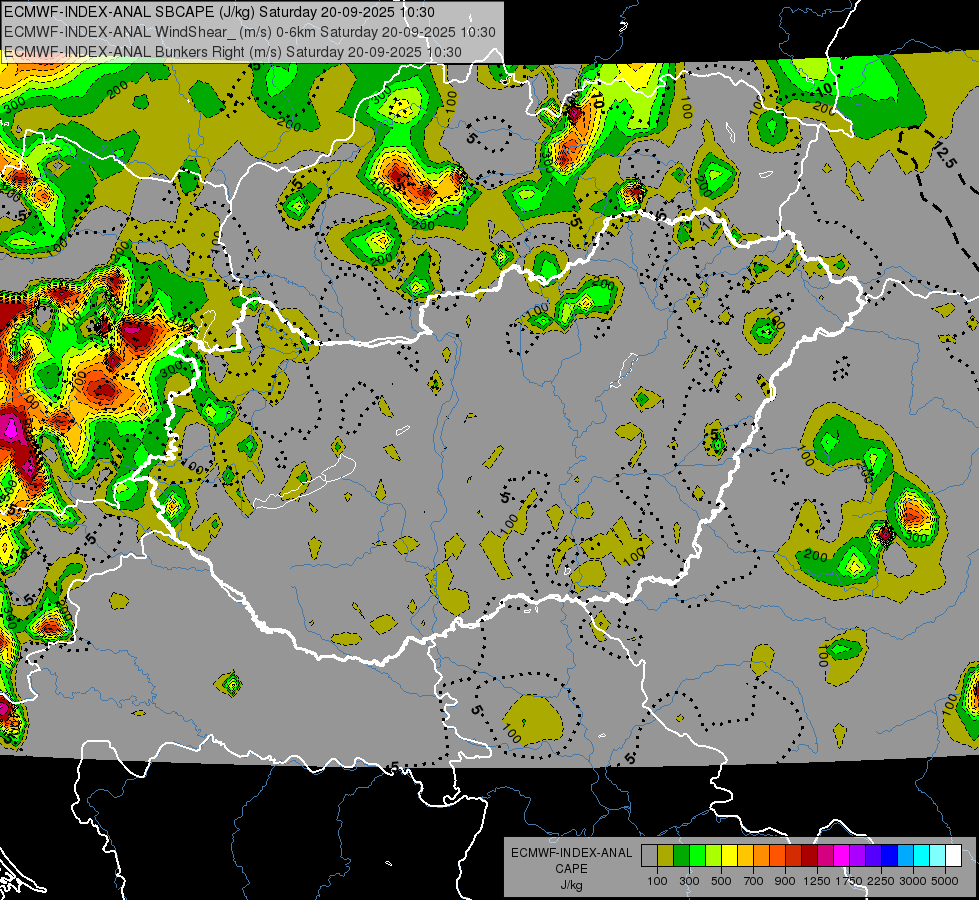Click the SBCAPE (J/kg) header line
The image size is (979, 900).
pyautogui.click(x=219, y=12)
